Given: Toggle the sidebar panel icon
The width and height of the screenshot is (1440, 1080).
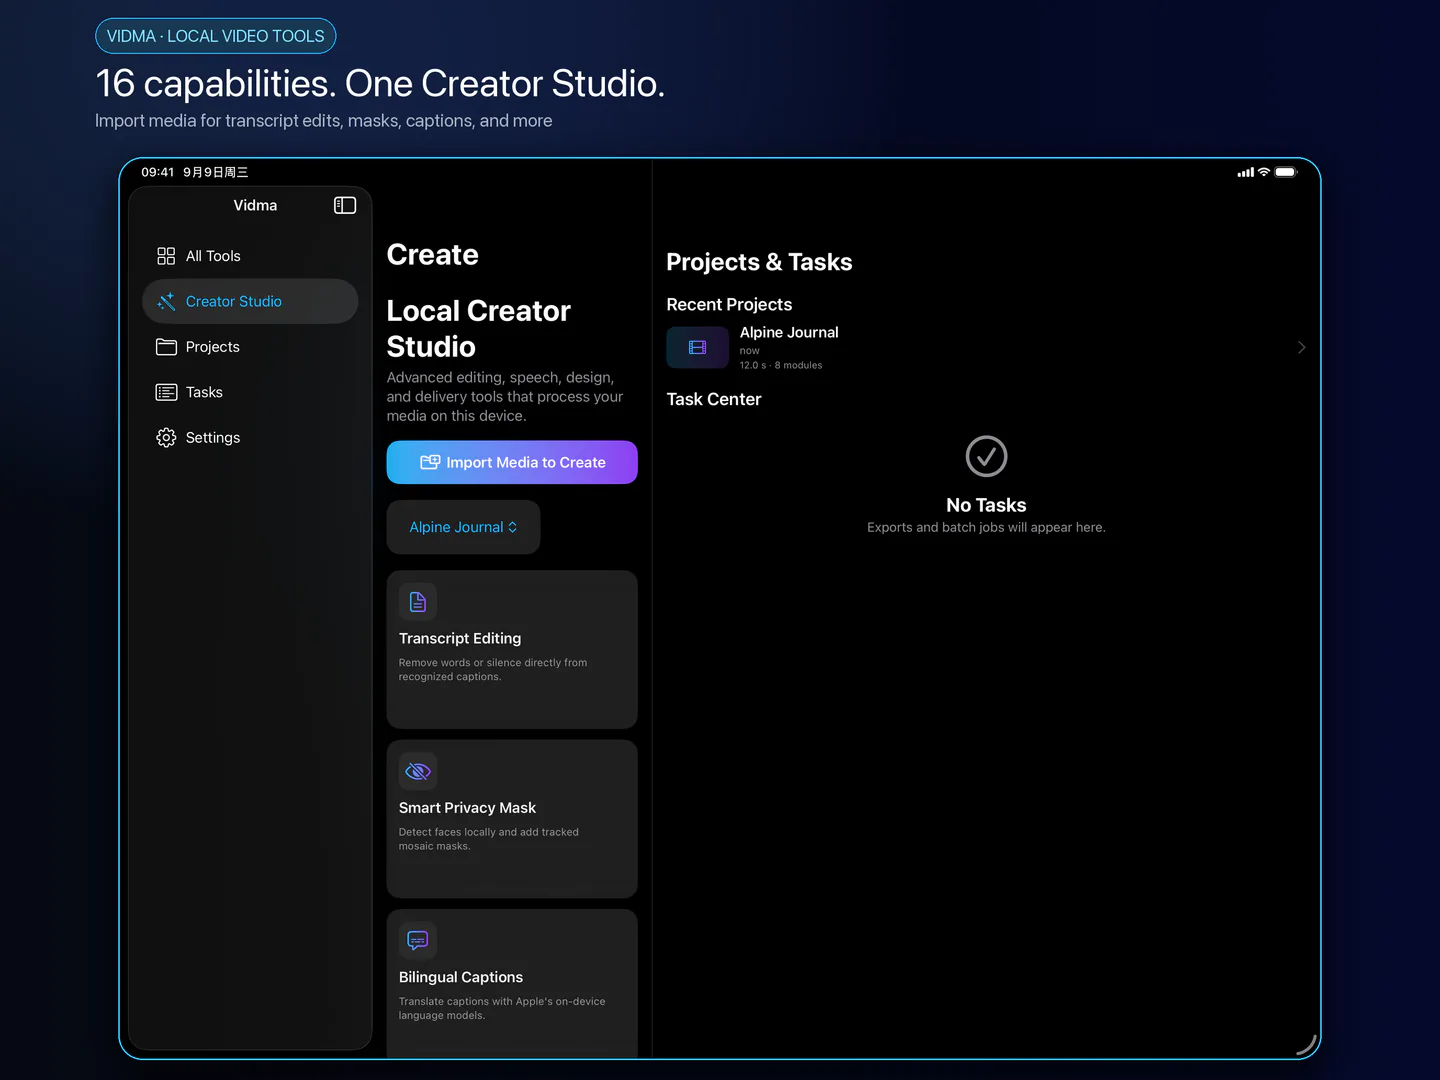Looking at the screenshot, I should tap(345, 205).
